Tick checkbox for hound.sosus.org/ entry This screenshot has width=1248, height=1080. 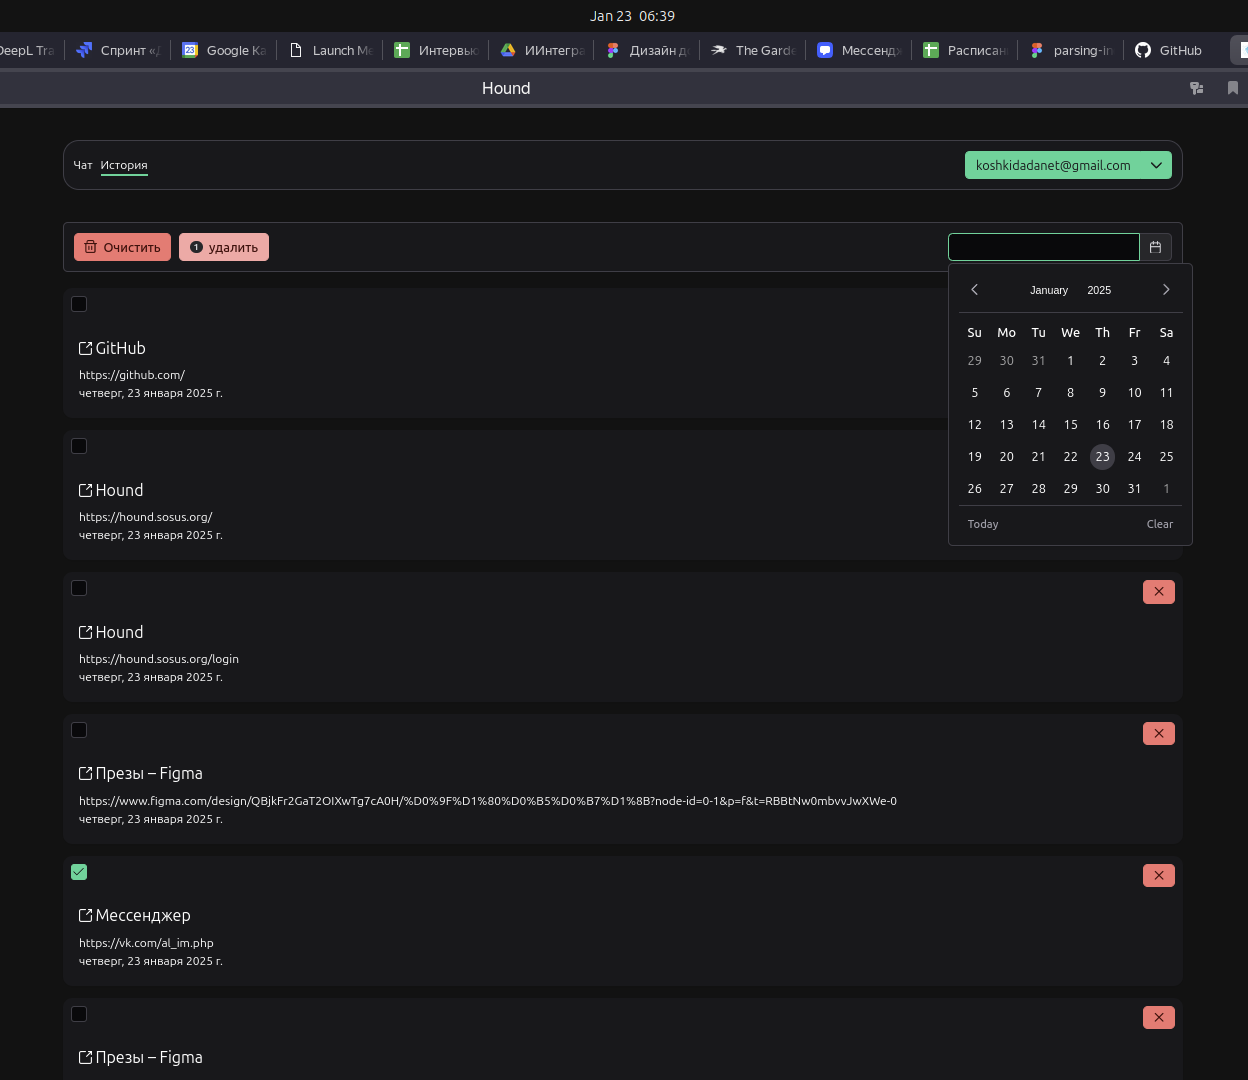(79, 446)
